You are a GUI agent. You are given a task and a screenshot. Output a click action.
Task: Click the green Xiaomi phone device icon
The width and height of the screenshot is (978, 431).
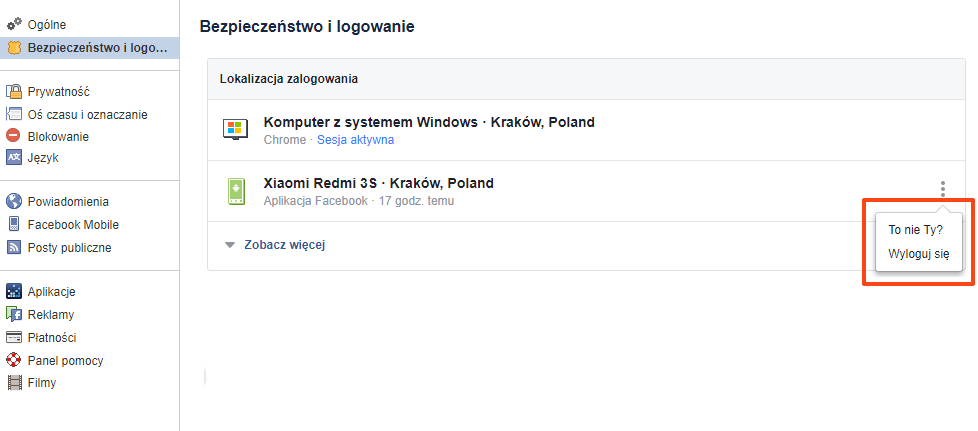pyautogui.click(x=235, y=191)
